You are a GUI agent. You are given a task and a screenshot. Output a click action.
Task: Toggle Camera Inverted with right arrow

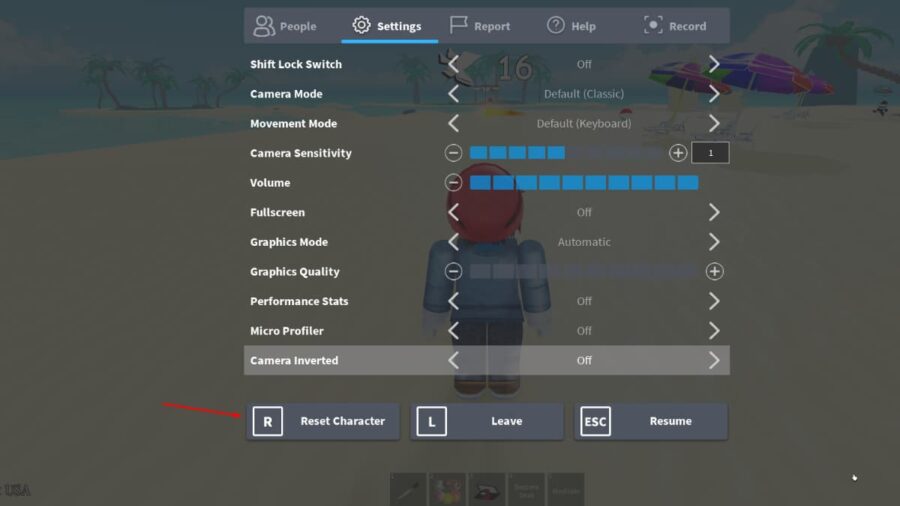714,360
